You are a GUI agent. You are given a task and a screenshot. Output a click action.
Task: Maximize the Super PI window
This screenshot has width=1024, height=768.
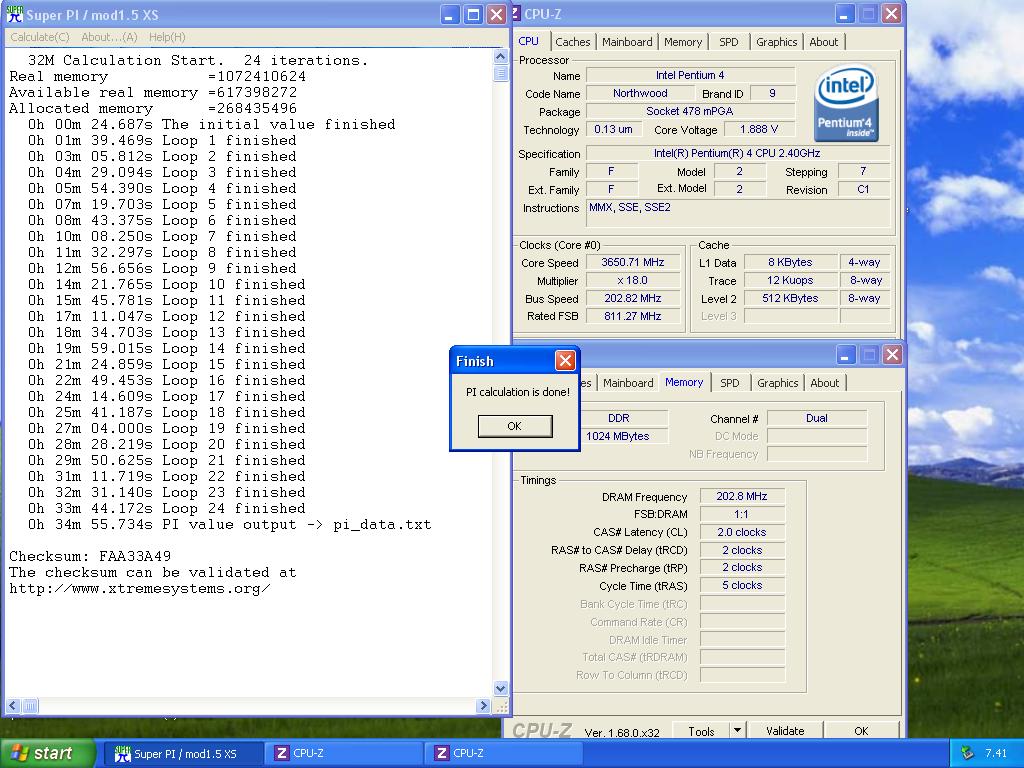(x=473, y=15)
